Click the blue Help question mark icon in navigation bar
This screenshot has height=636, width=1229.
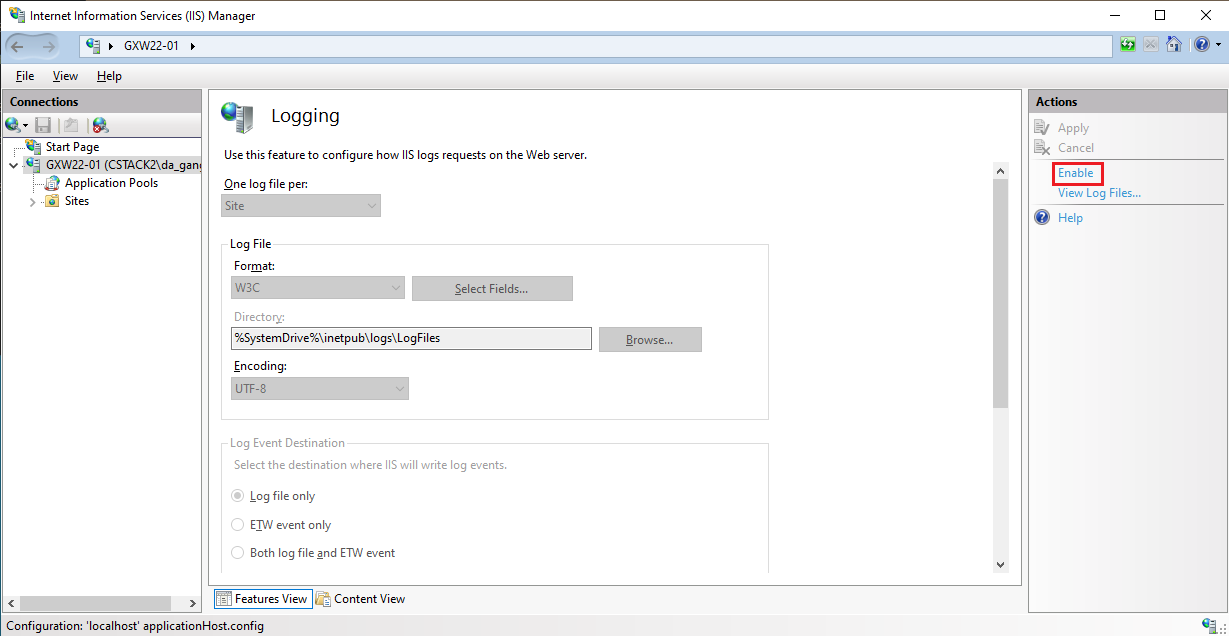1200,45
